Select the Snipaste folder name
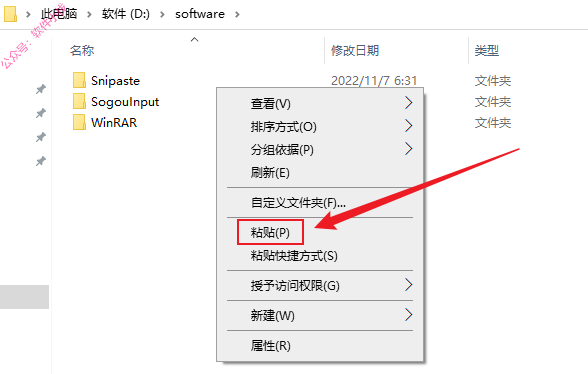 [116, 81]
